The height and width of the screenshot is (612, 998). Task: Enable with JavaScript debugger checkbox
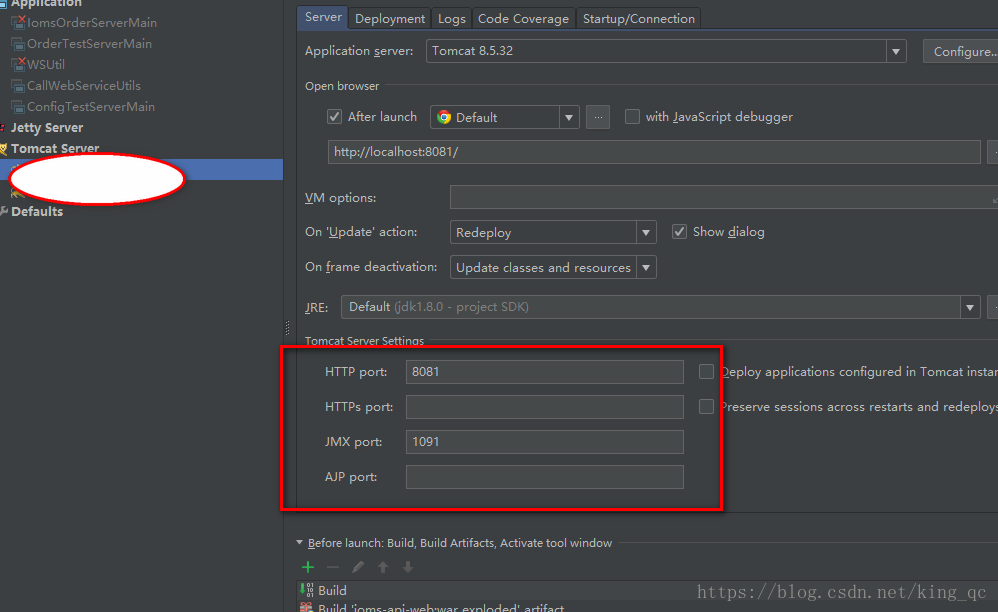click(x=632, y=116)
